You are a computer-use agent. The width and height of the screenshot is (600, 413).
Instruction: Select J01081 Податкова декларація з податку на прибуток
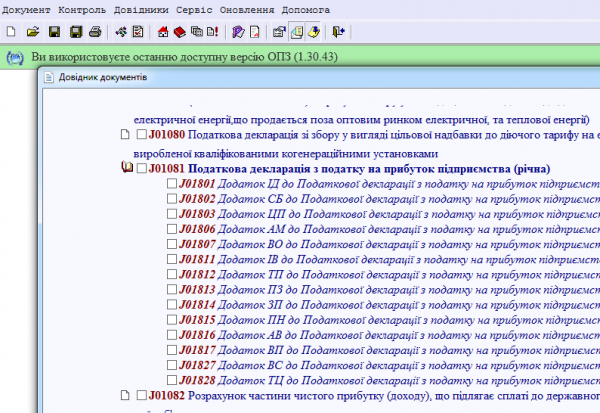point(349,169)
